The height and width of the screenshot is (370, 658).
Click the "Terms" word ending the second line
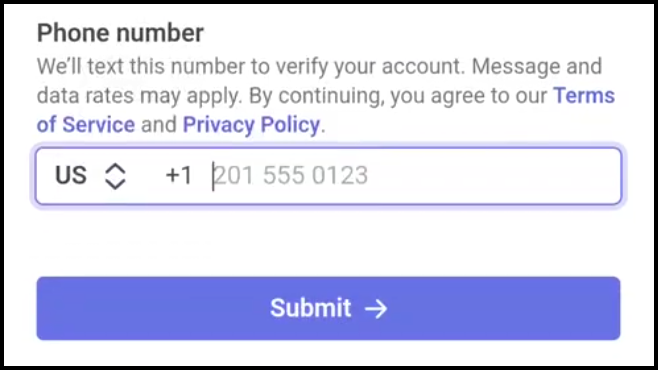coord(584,96)
